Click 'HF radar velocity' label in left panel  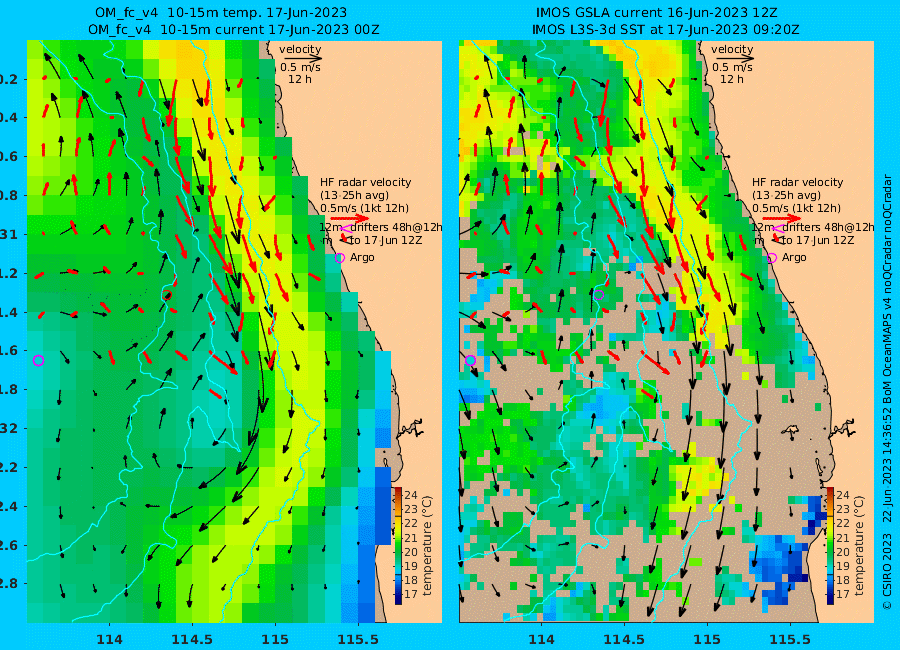click(x=366, y=182)
